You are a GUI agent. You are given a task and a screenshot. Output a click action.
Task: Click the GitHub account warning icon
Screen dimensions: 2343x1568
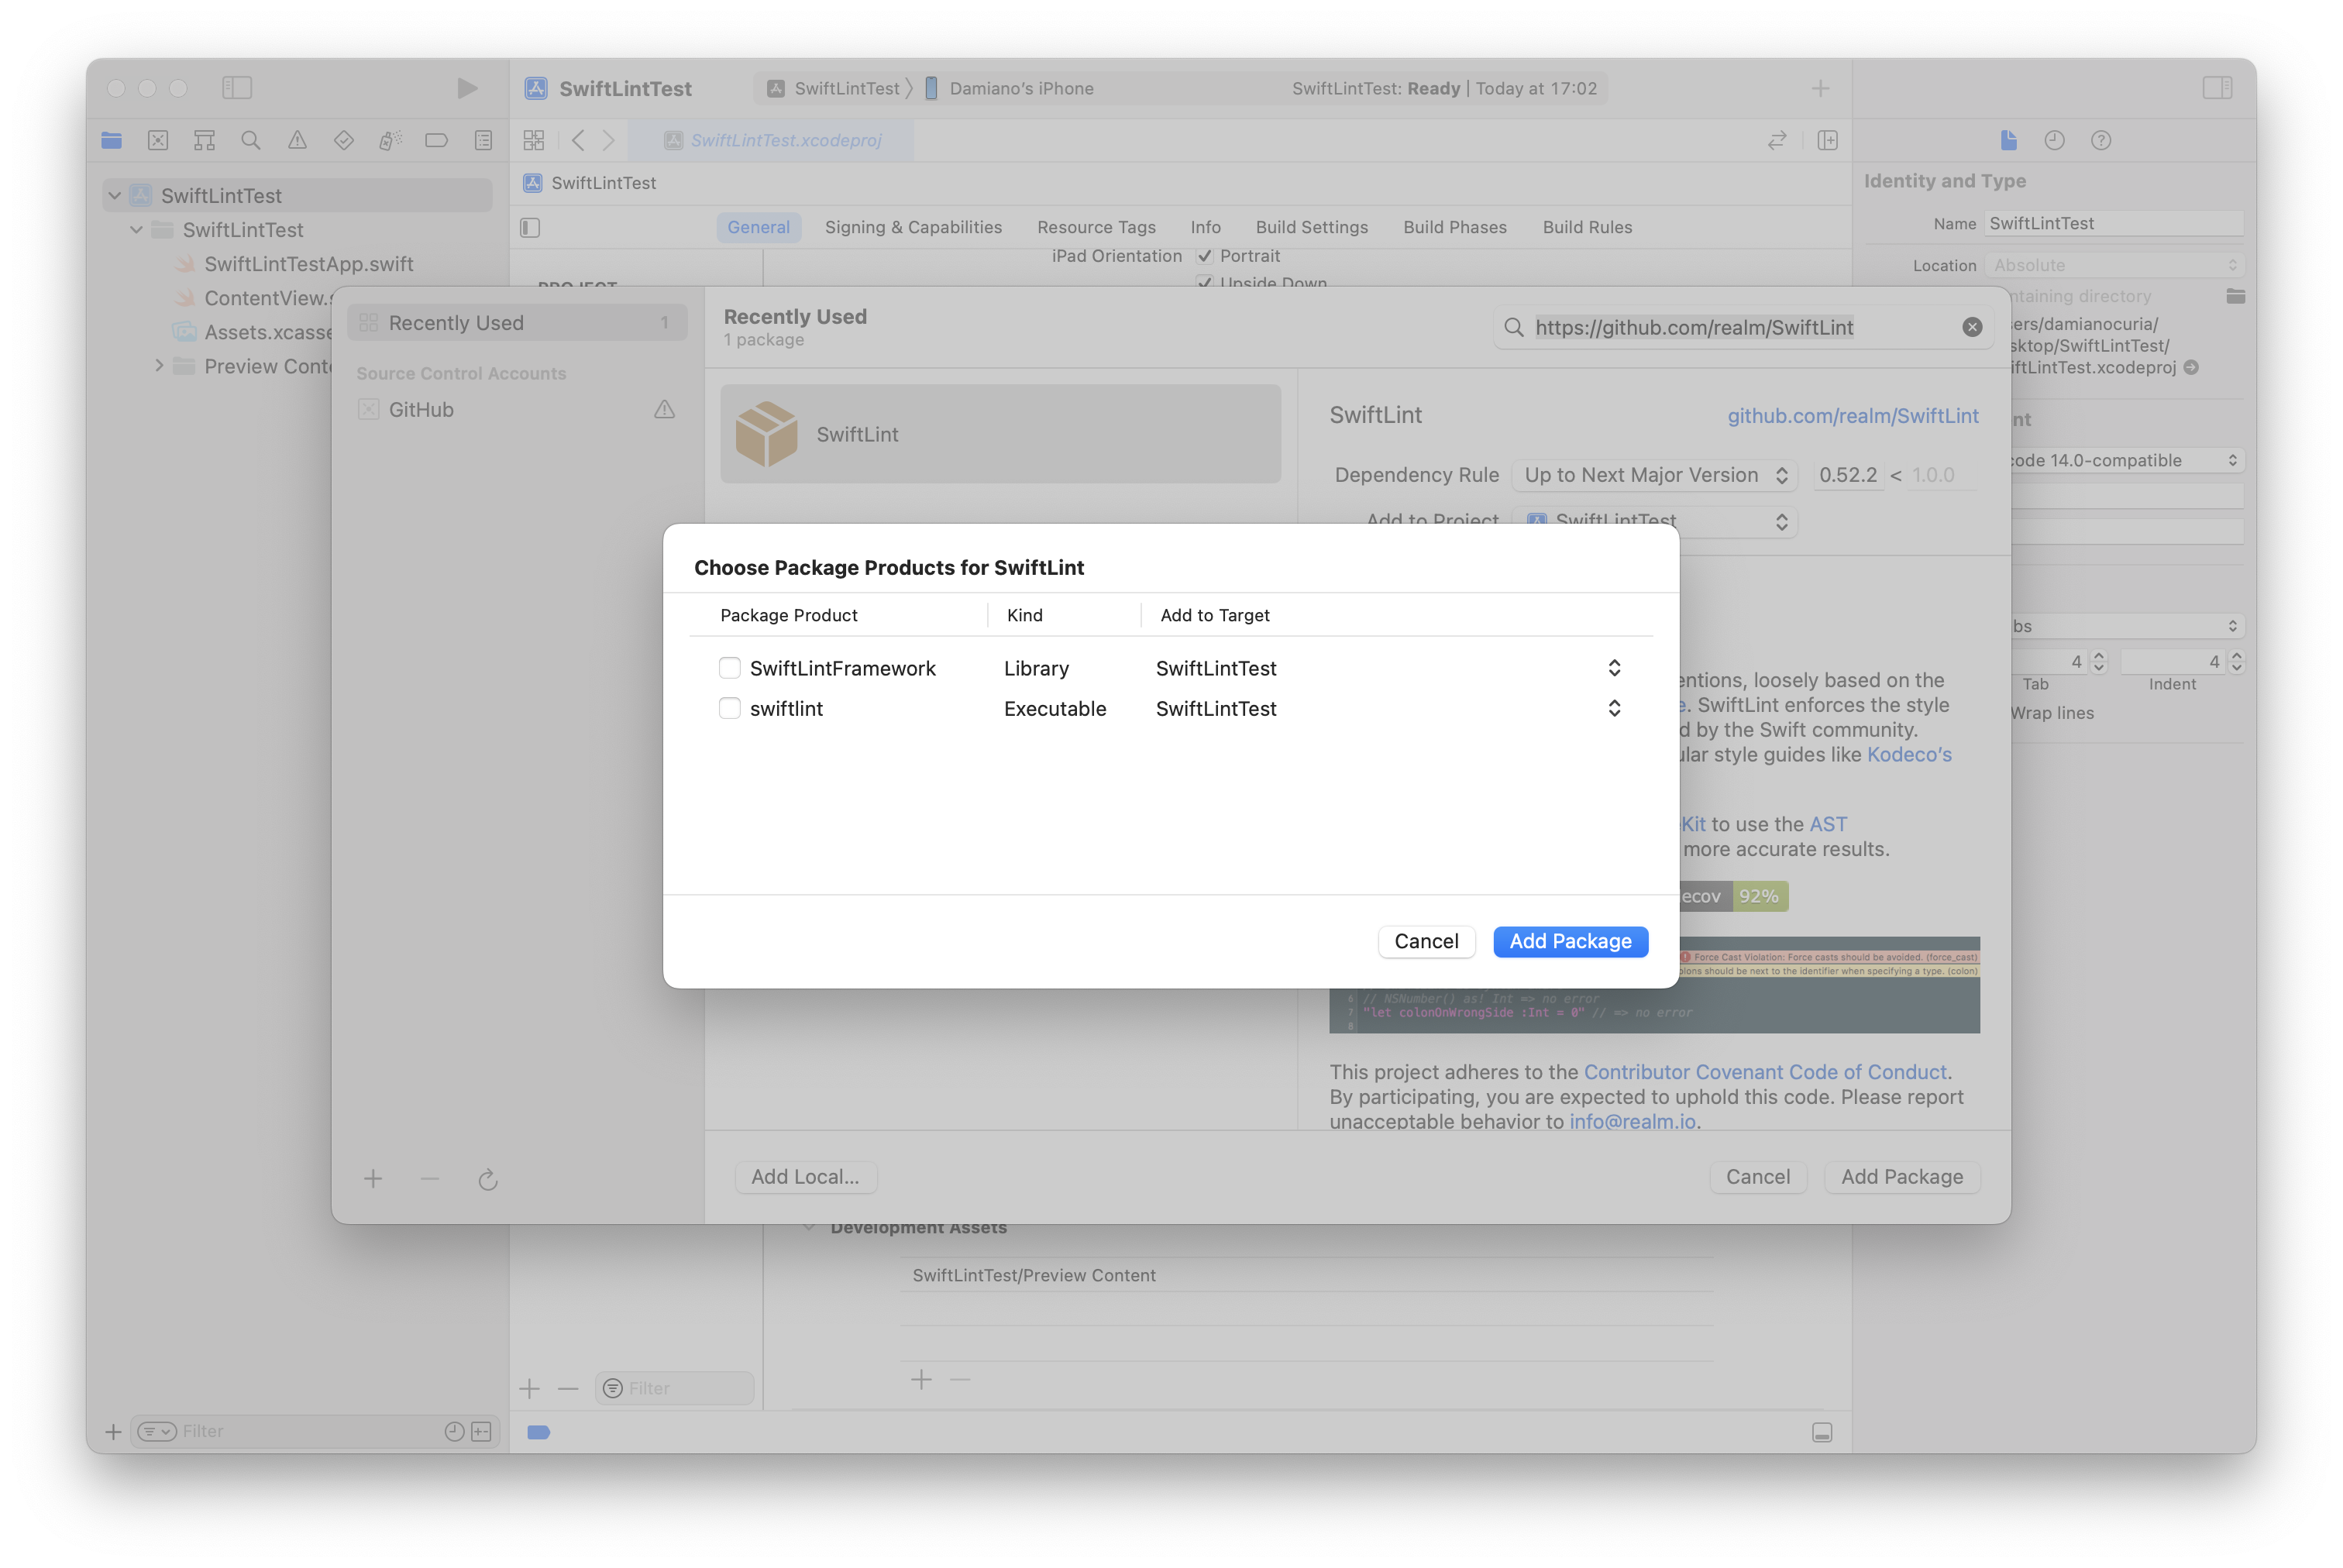(x=664, y=409)
